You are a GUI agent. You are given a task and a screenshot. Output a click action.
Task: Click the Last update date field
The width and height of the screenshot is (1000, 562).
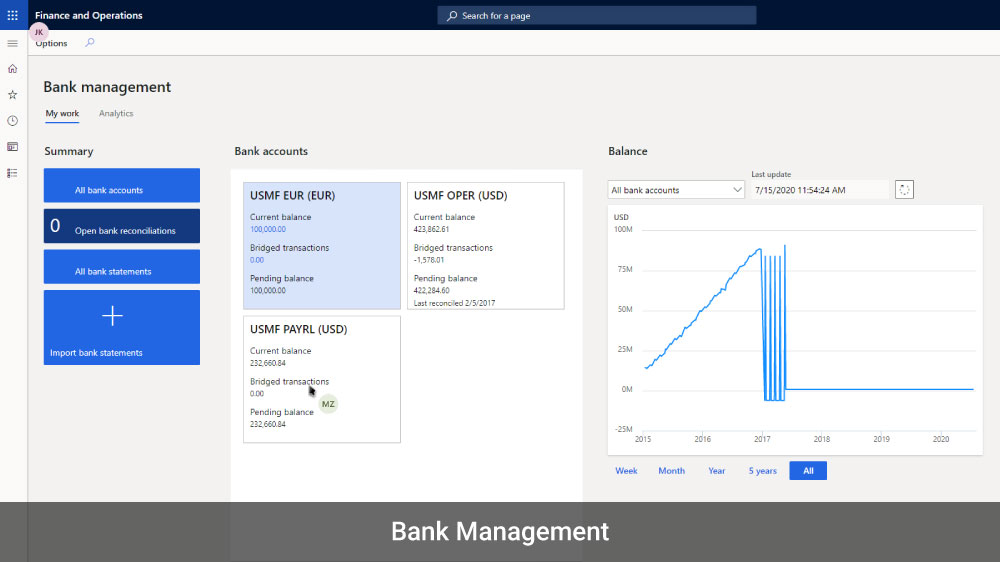(820, 190)
